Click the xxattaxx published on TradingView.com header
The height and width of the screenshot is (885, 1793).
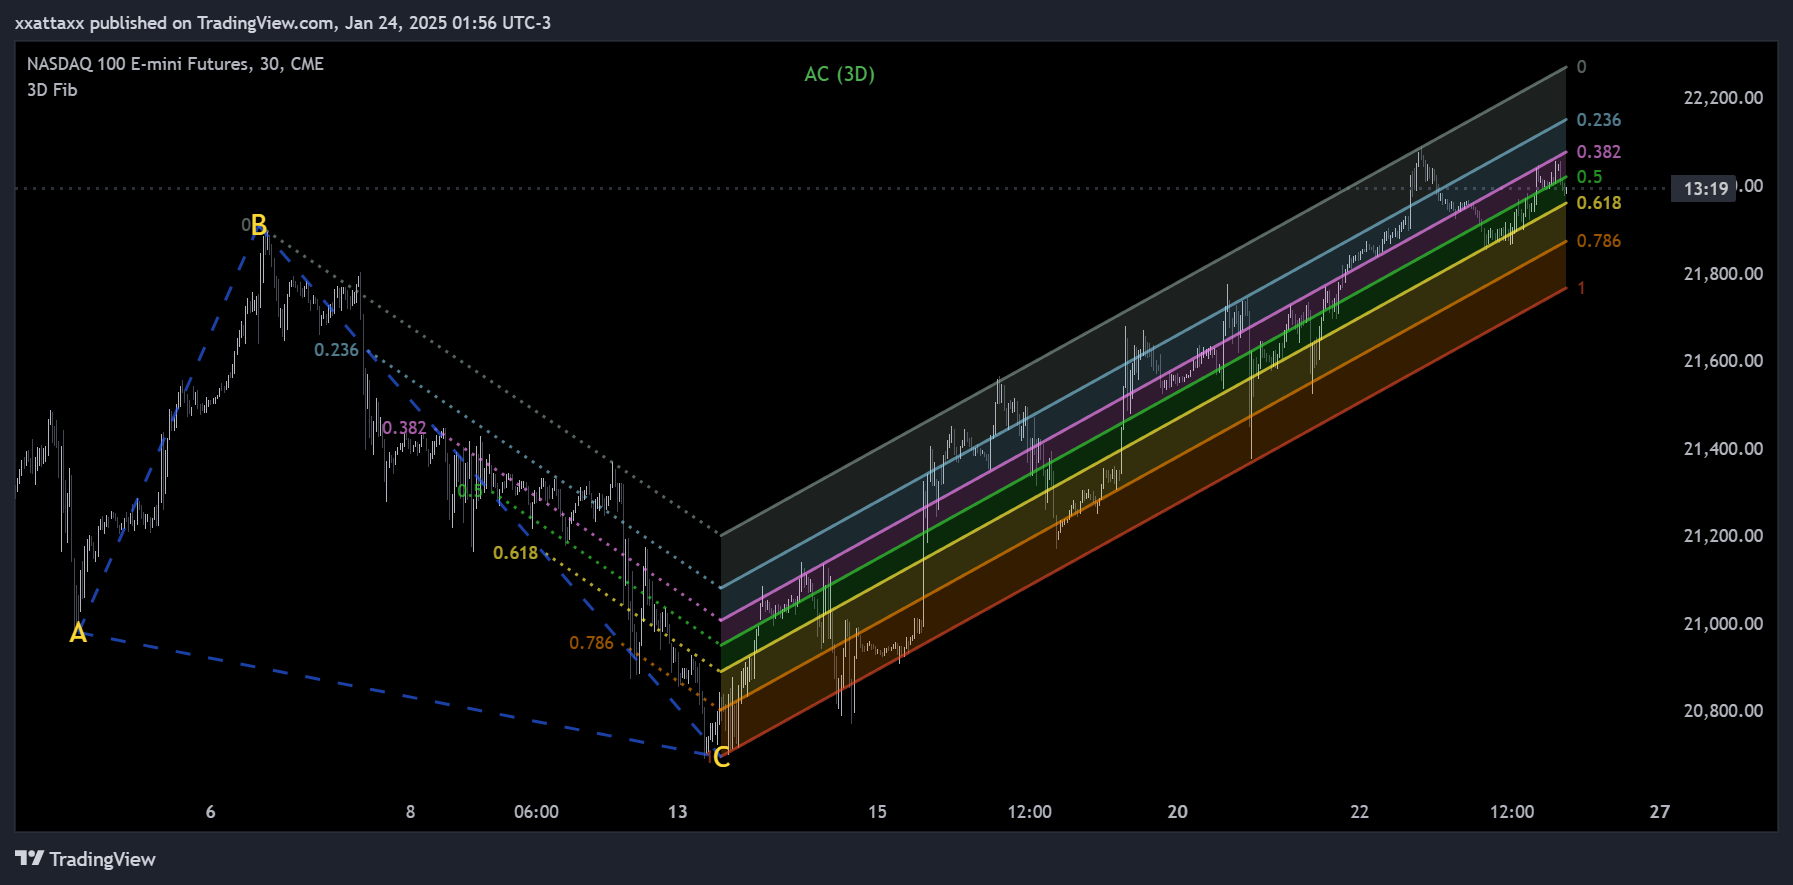tap(283, 22)
